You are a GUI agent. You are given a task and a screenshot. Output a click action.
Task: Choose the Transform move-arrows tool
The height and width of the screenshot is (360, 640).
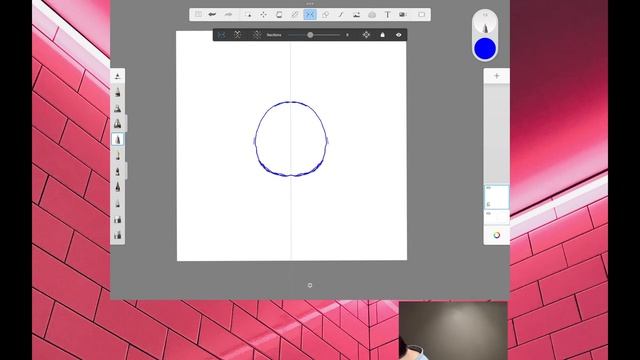click(264, 15)
